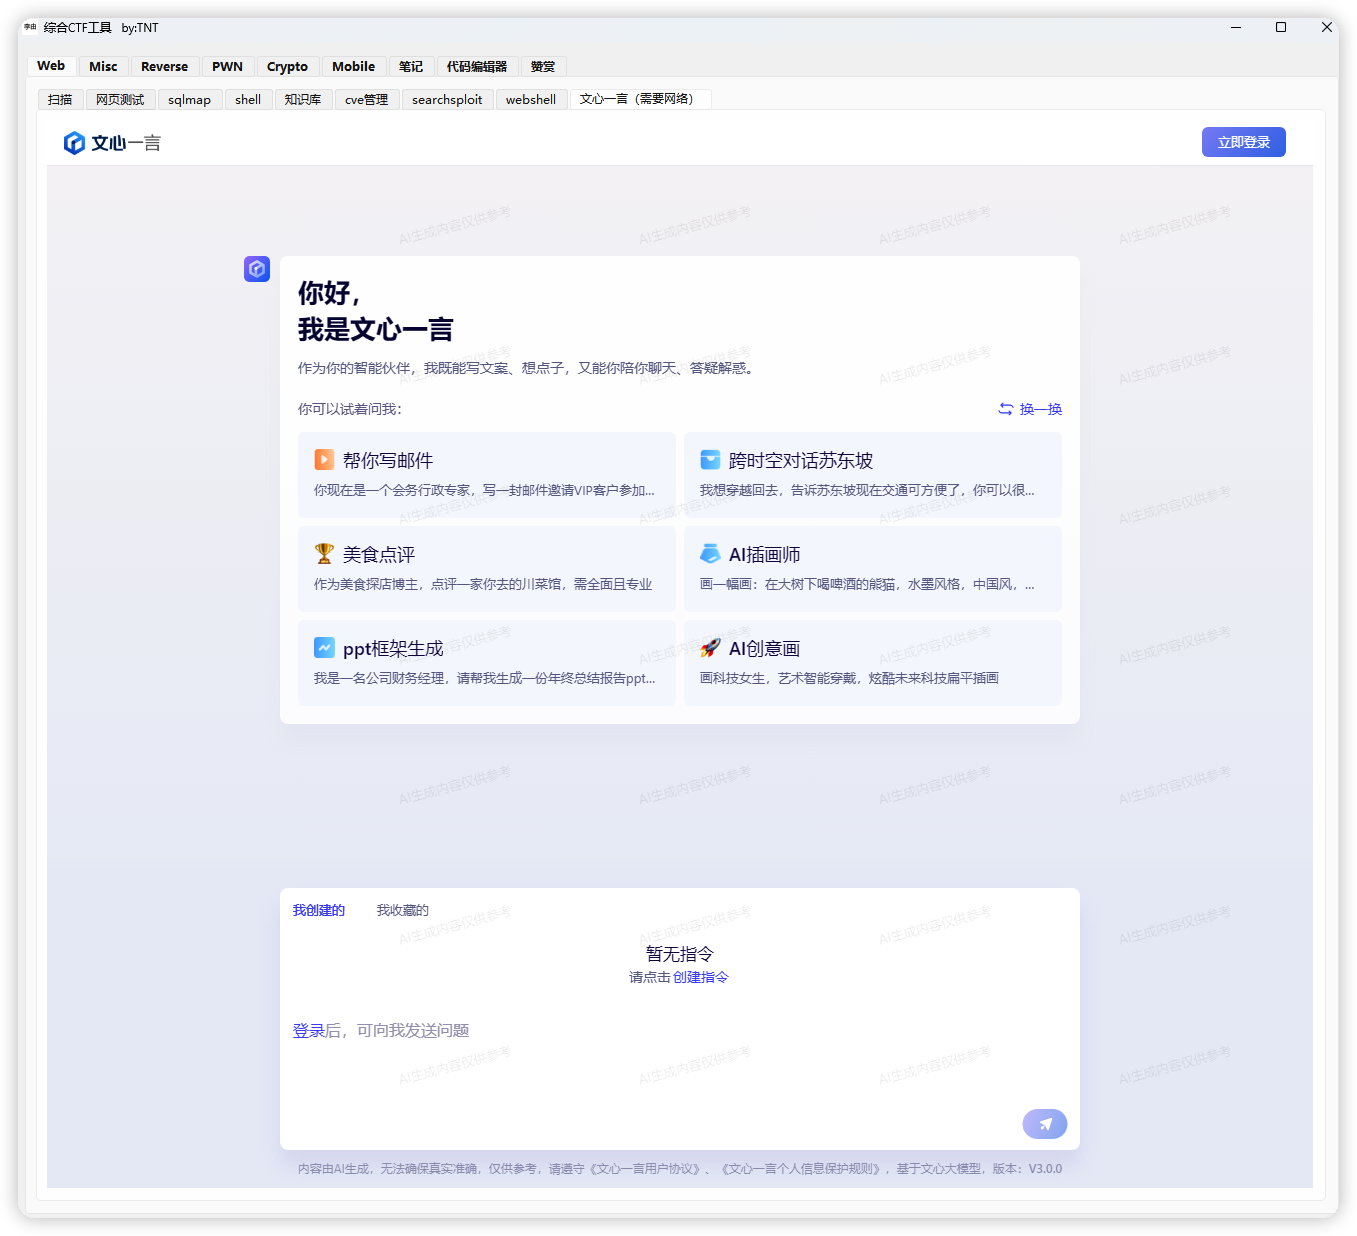The height and width of the screenshot is (1236, 1357).
Task: Choose the AI插画师 prompt card
Action: 873,569
